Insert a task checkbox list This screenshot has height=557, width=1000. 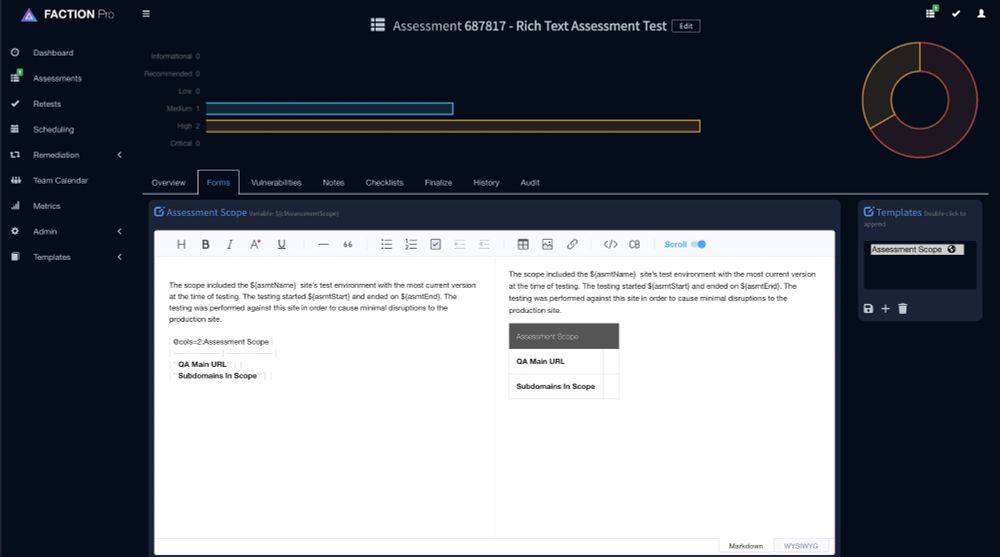(436, 244)
